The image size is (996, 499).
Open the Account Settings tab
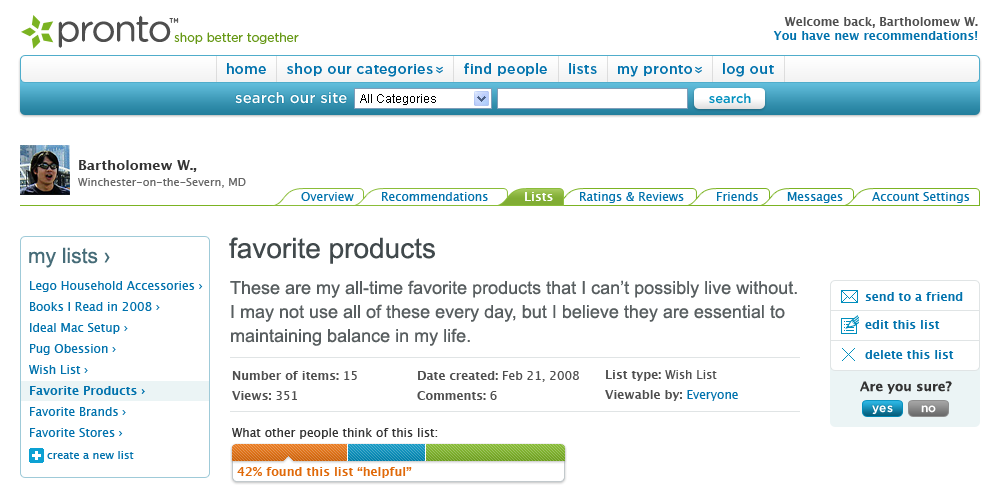[920, 197]
